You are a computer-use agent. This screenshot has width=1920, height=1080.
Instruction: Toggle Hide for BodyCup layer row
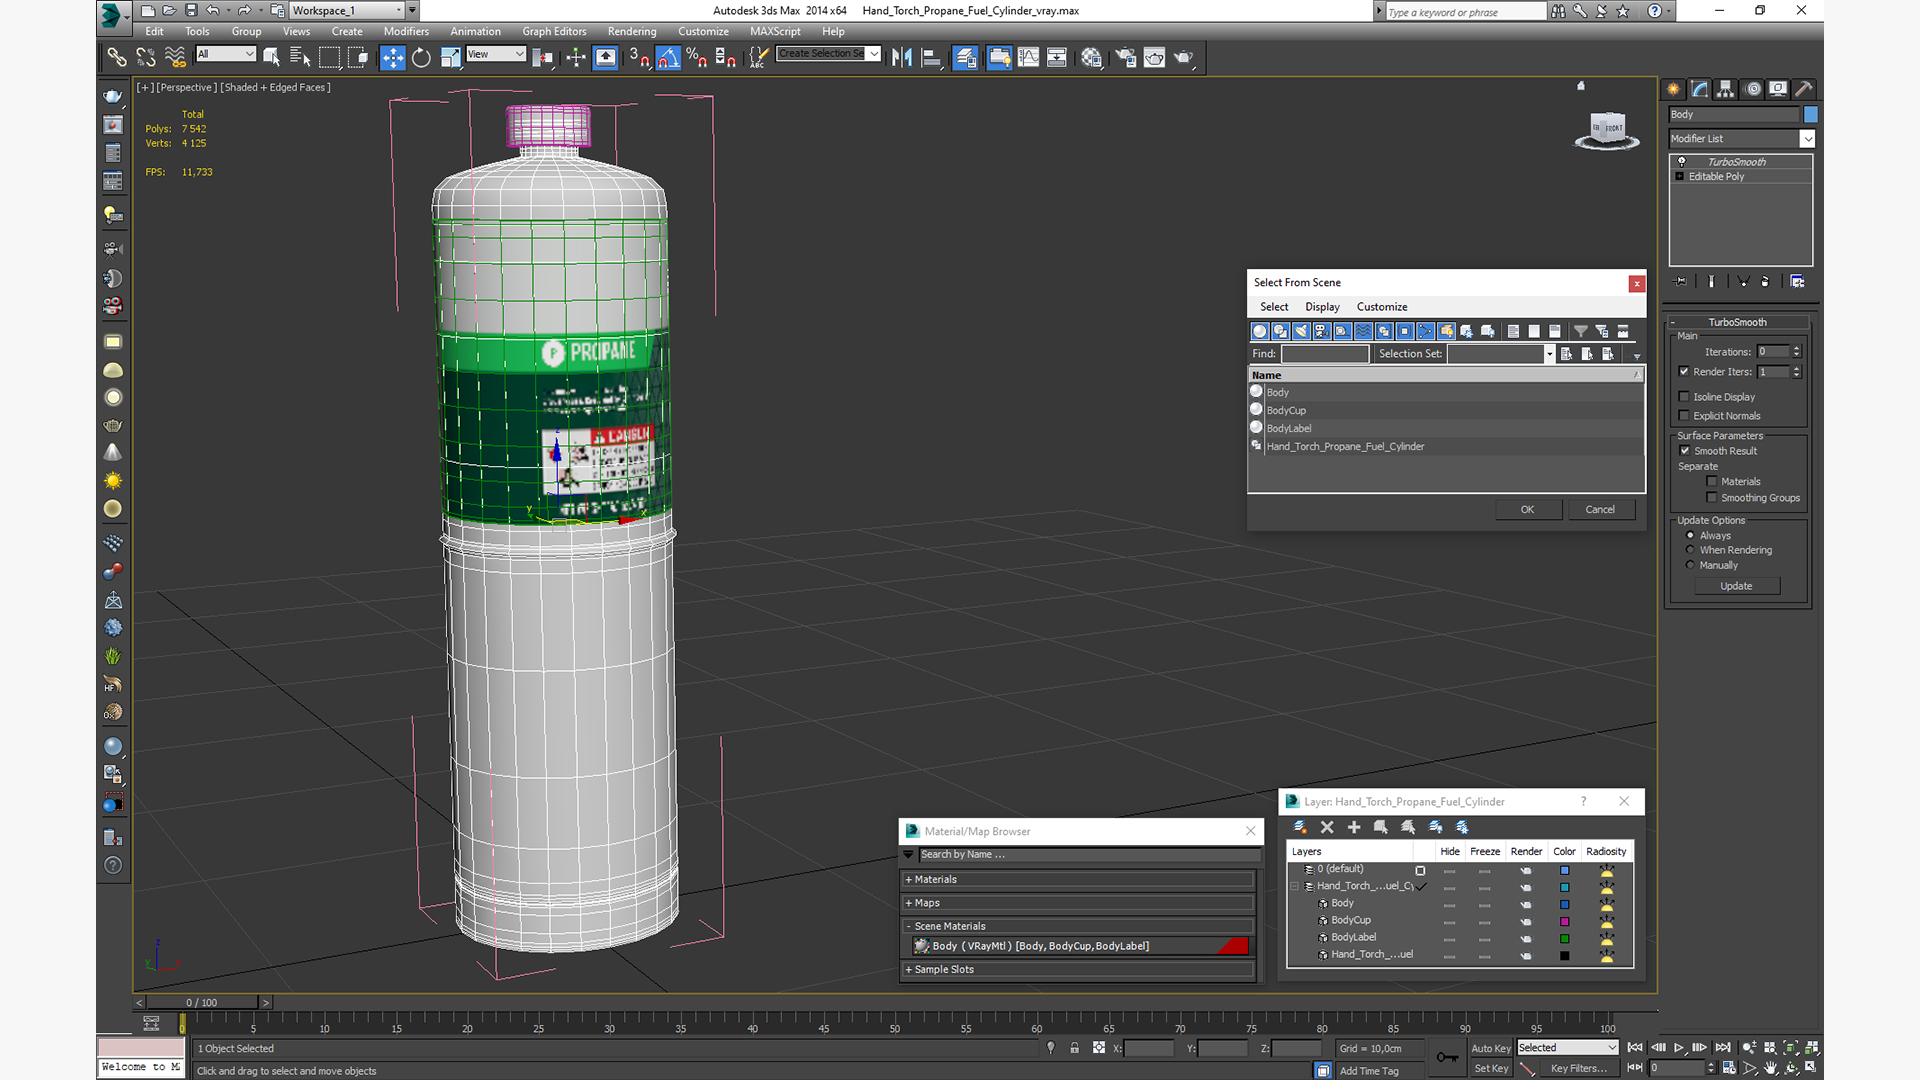pyautogui.click(x=1449, y=921)
